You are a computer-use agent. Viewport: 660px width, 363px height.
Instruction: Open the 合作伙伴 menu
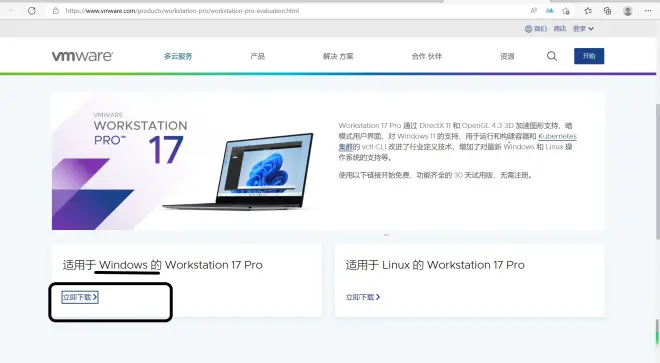(x=426, y=56)
